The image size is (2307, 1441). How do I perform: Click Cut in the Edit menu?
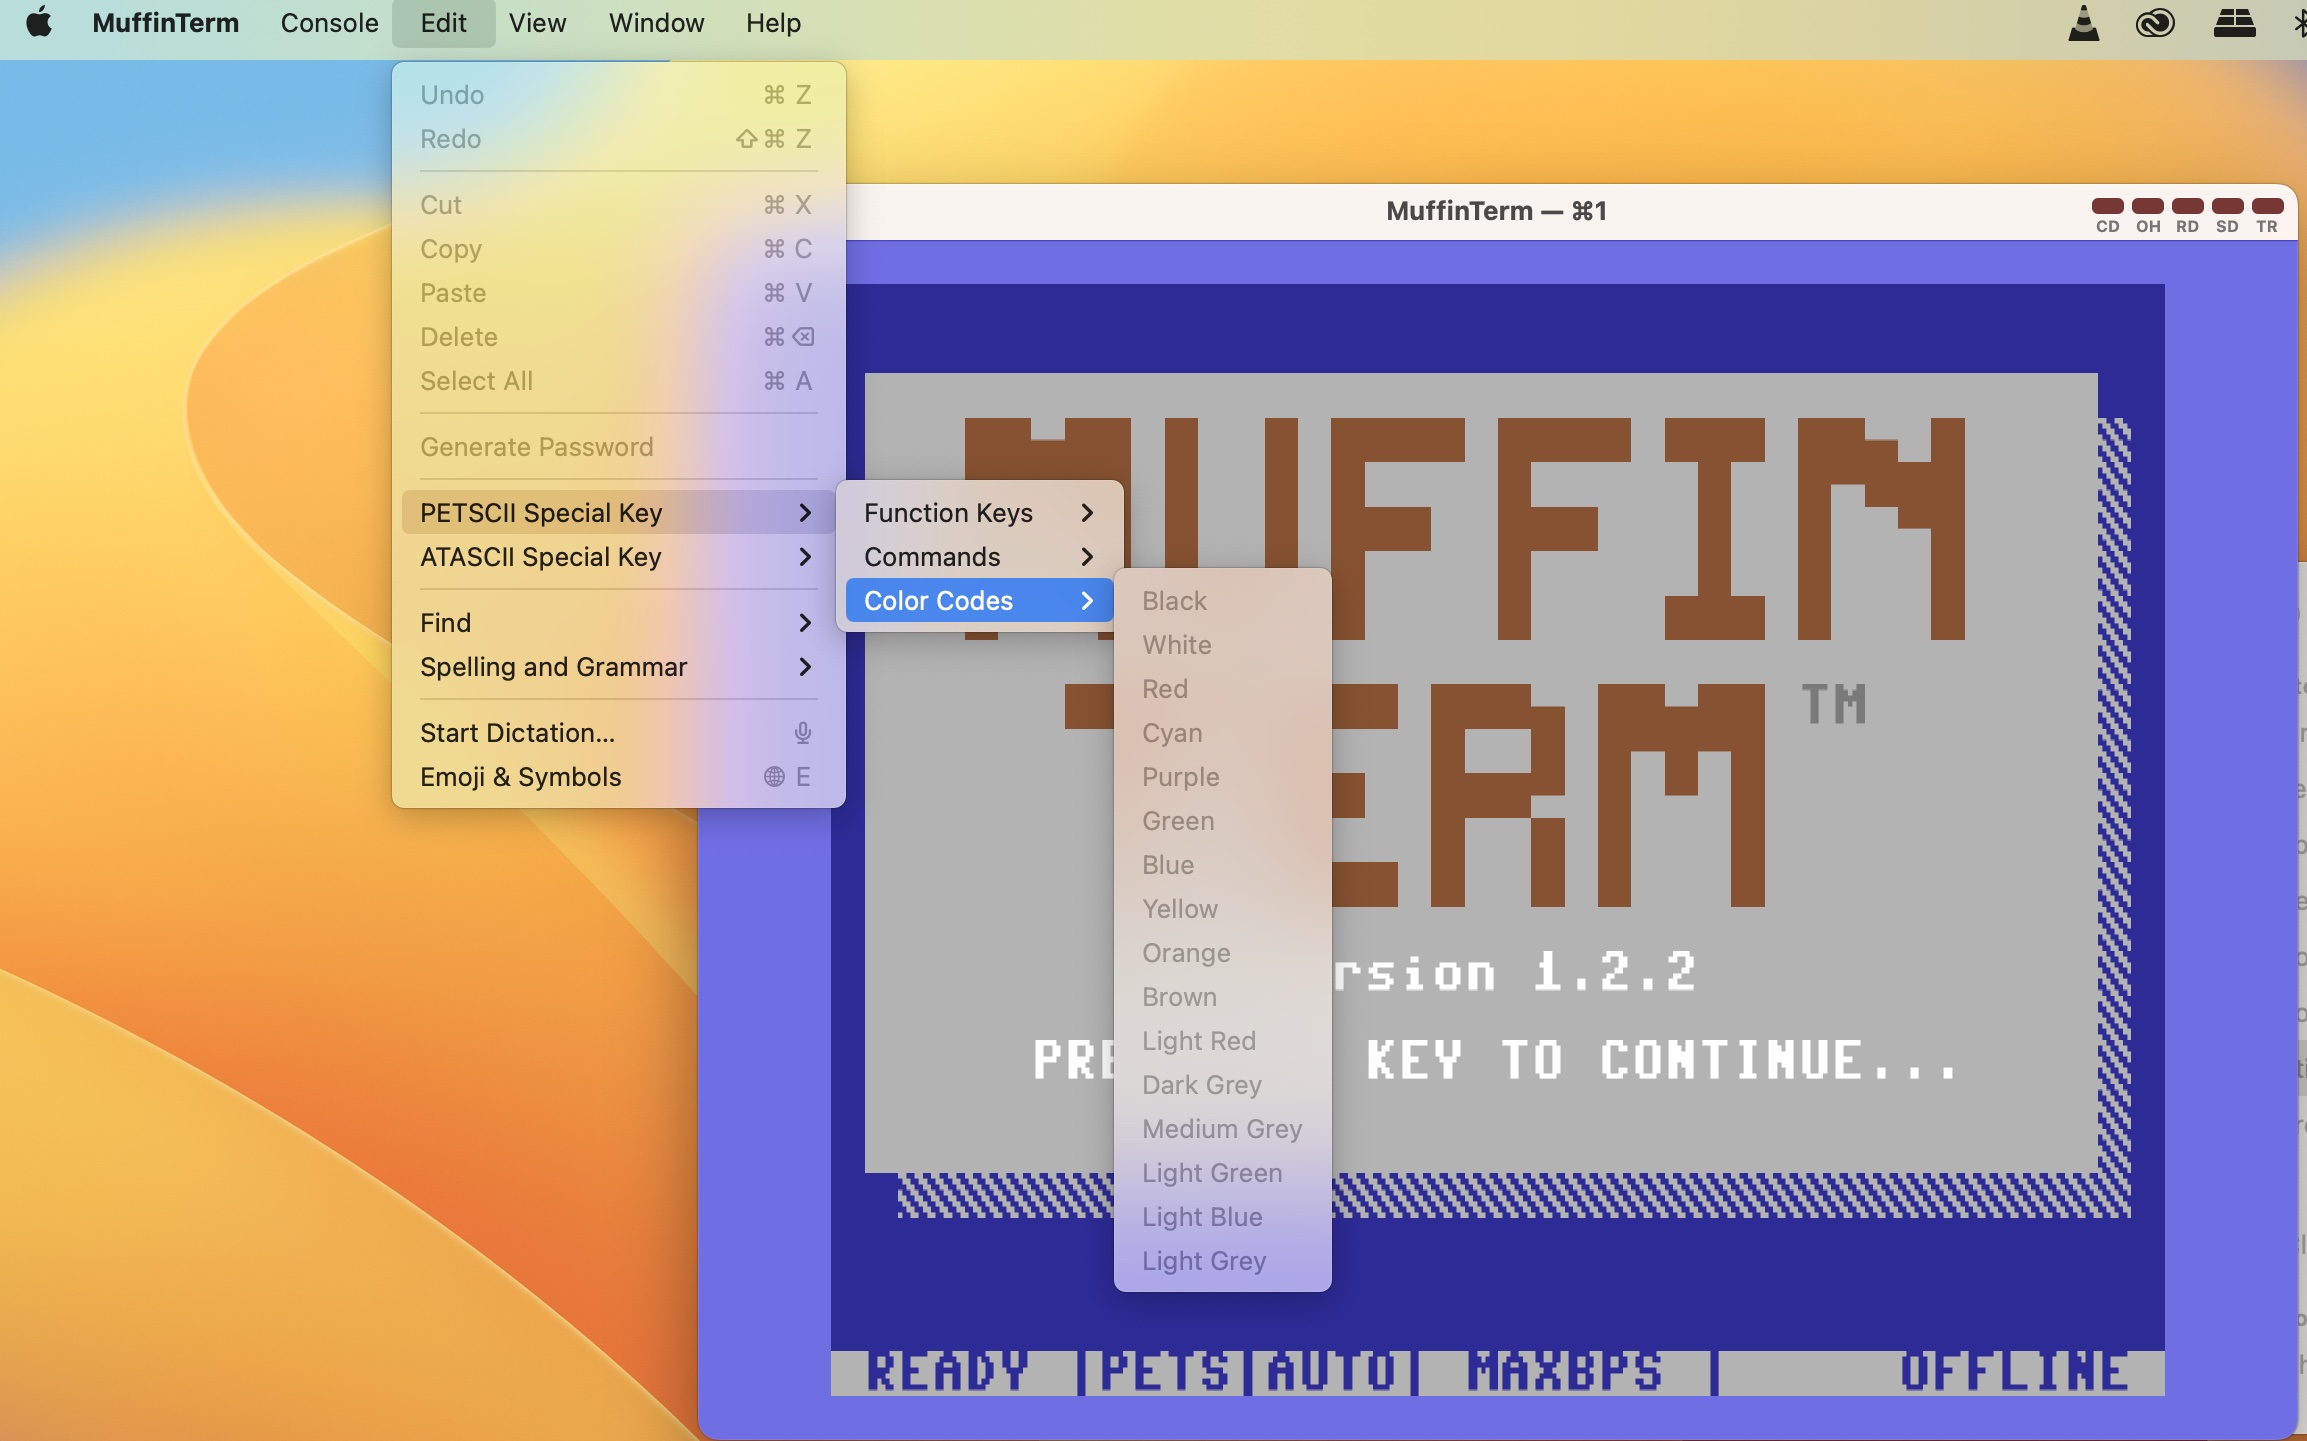tap(618, 205)
